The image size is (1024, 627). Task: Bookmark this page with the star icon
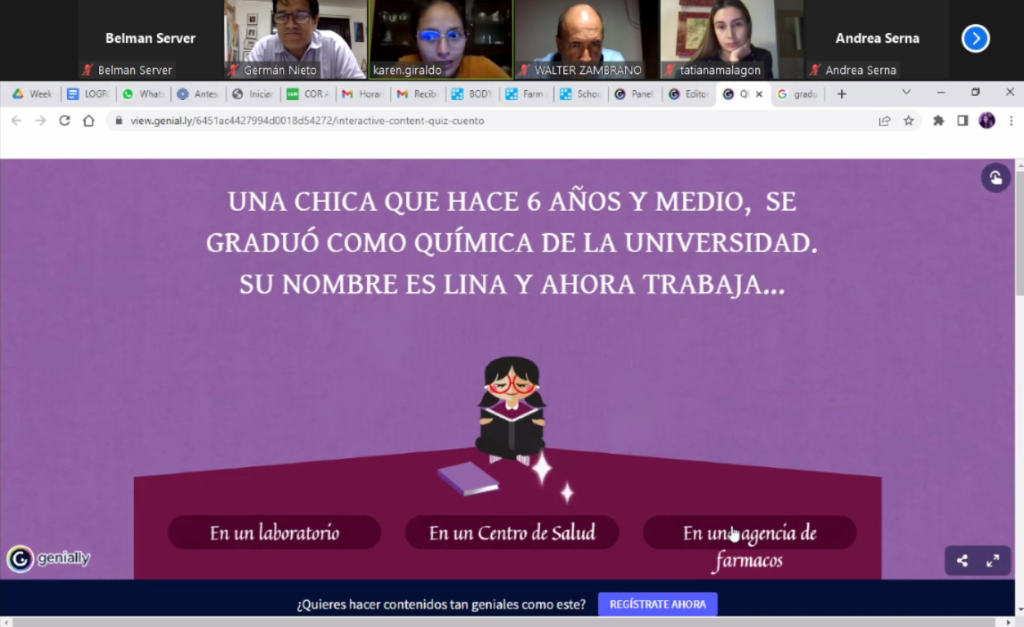point(909,121)
